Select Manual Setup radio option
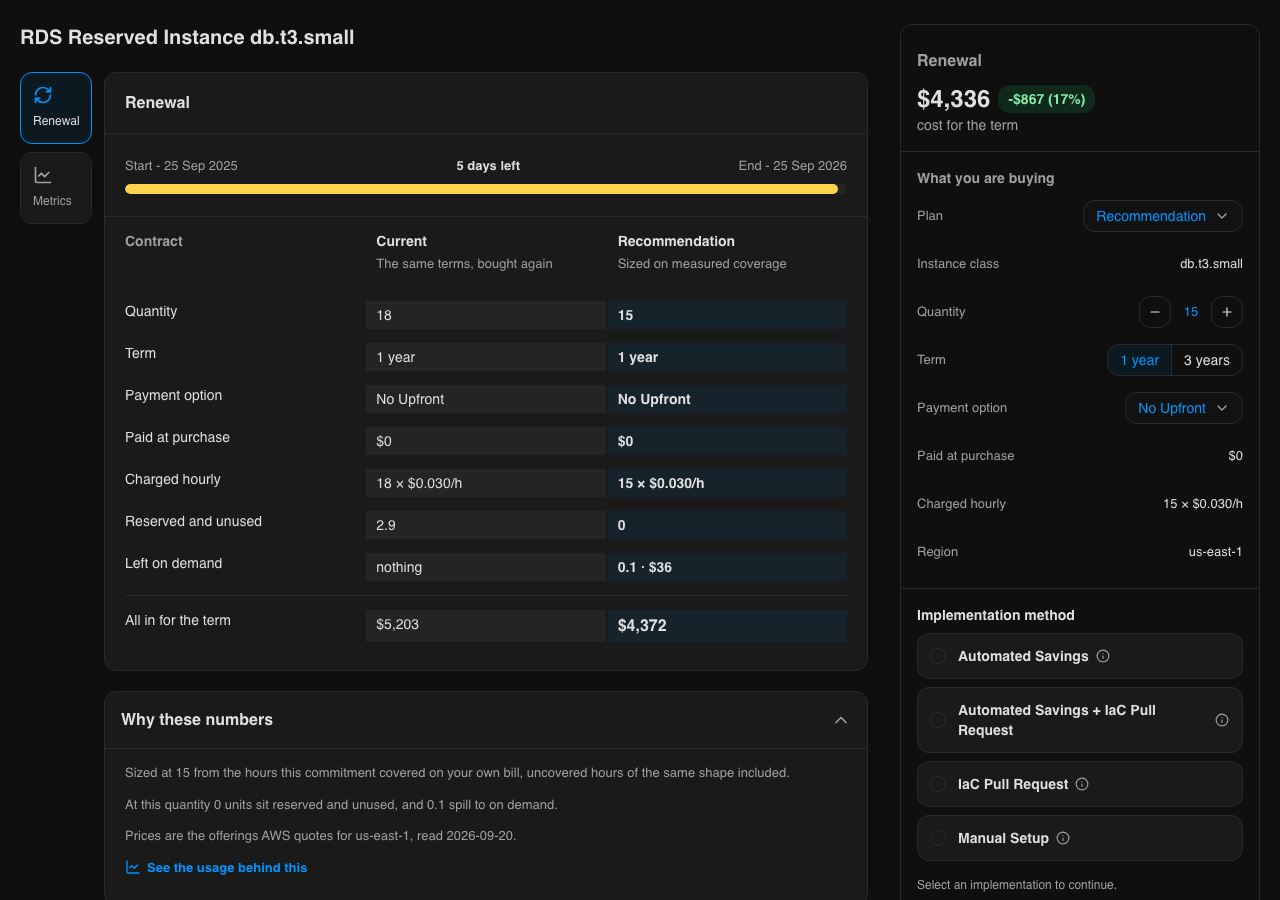Viewport: 1280px width, 900px height. 1080,838
